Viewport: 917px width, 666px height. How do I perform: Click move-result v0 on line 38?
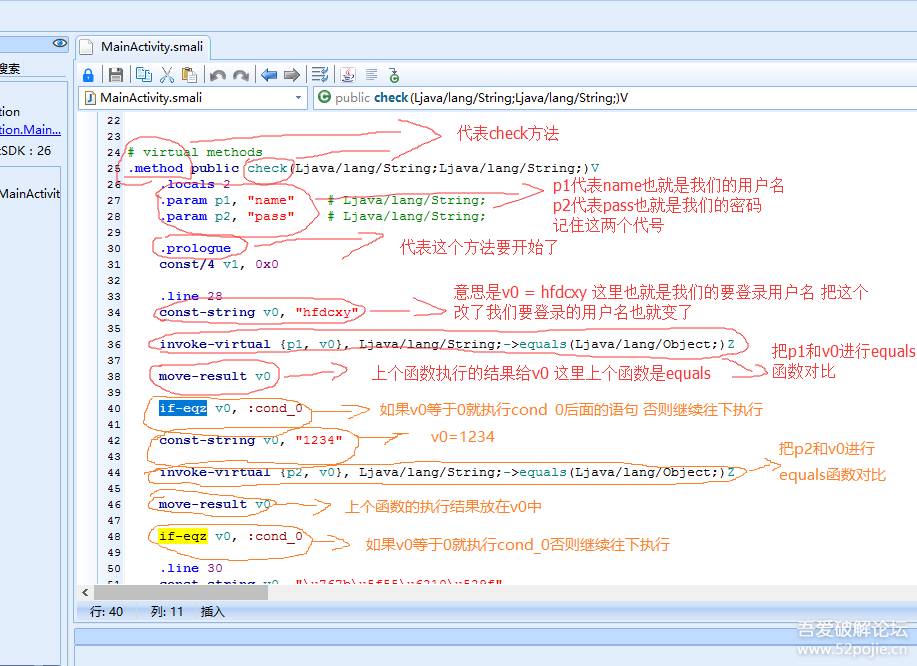pyautogui.click(x=215, y=376)
